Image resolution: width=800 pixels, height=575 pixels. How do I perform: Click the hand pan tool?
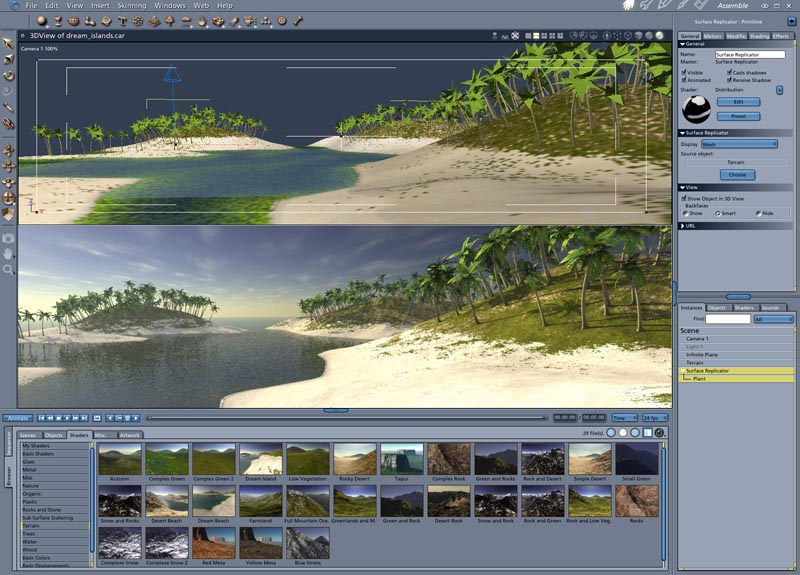tap(8, 254)
